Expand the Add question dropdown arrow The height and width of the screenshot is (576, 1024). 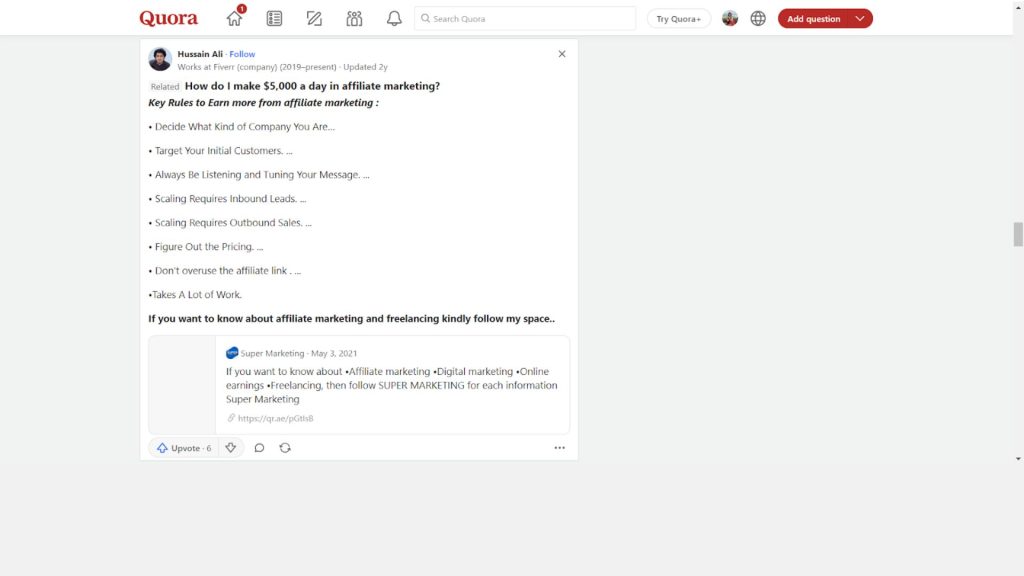click(860, 18)
